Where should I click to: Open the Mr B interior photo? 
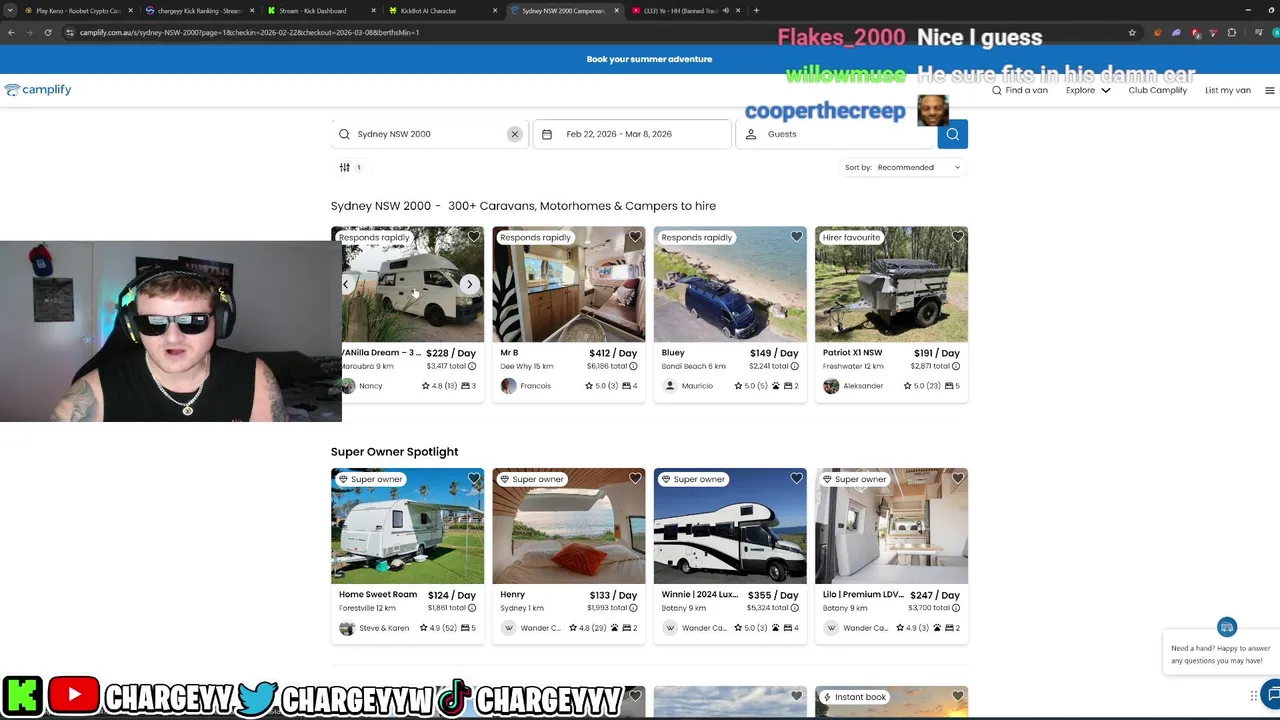tap(569, 284)
